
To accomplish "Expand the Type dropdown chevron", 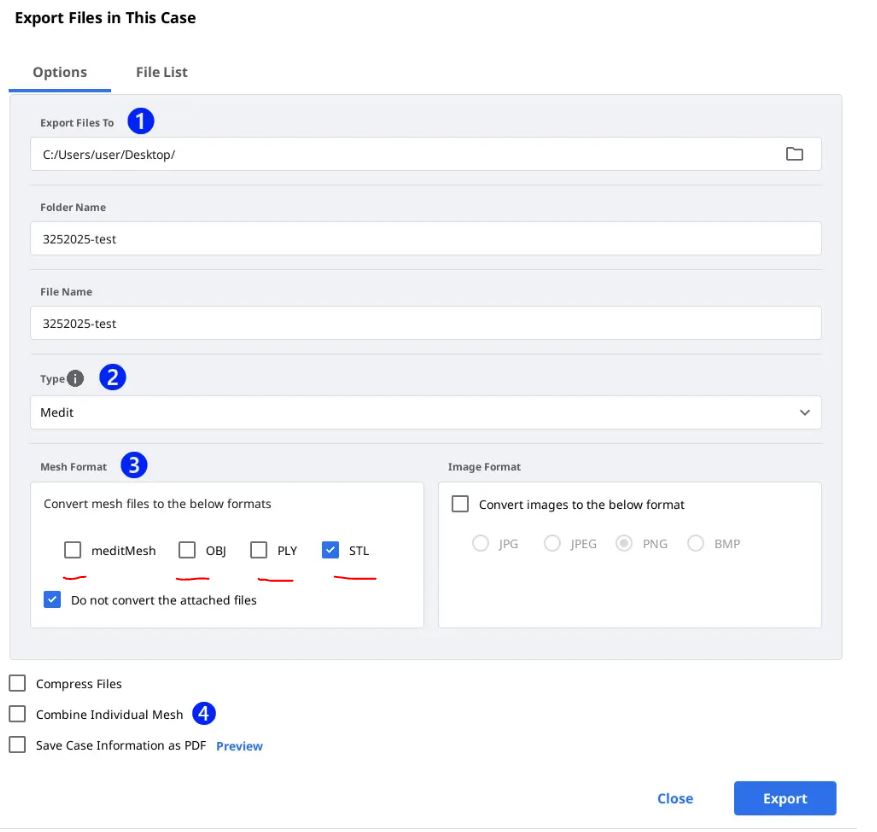I will [x=805, y=413].
